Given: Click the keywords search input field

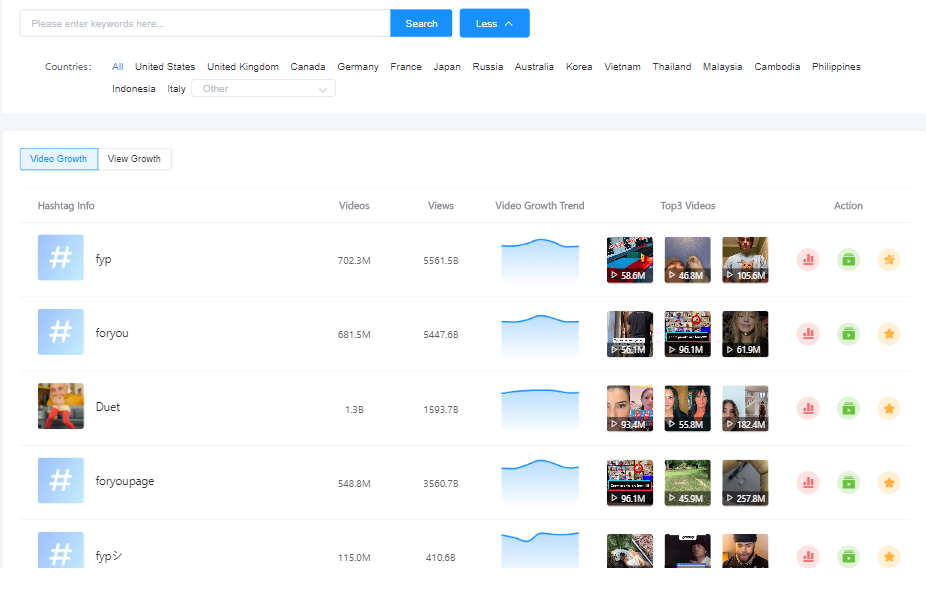Looking at the screenshot, I should tap(205, 24).
